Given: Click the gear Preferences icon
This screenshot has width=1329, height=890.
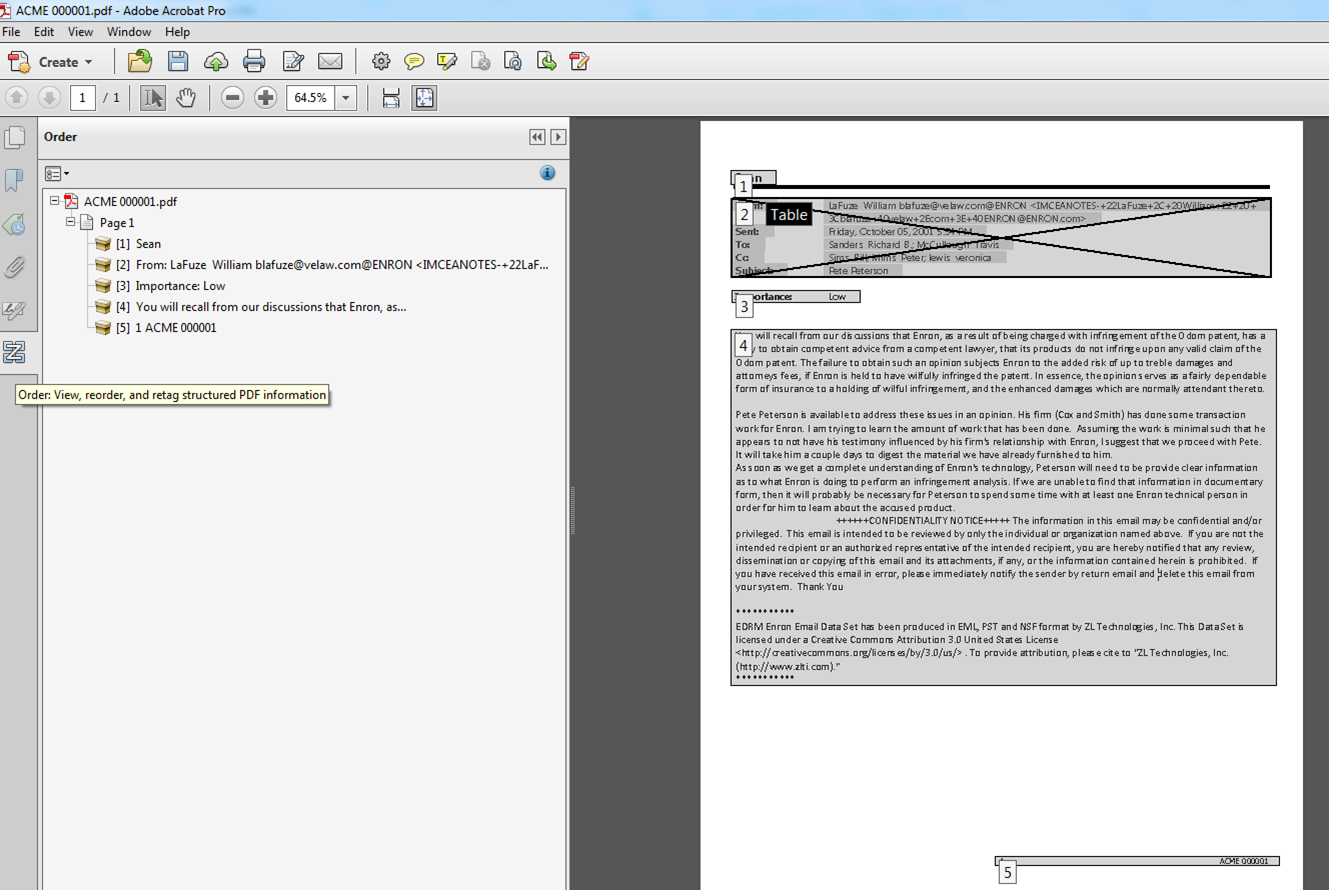Looking at the screenshot, I should click(381, 62).
